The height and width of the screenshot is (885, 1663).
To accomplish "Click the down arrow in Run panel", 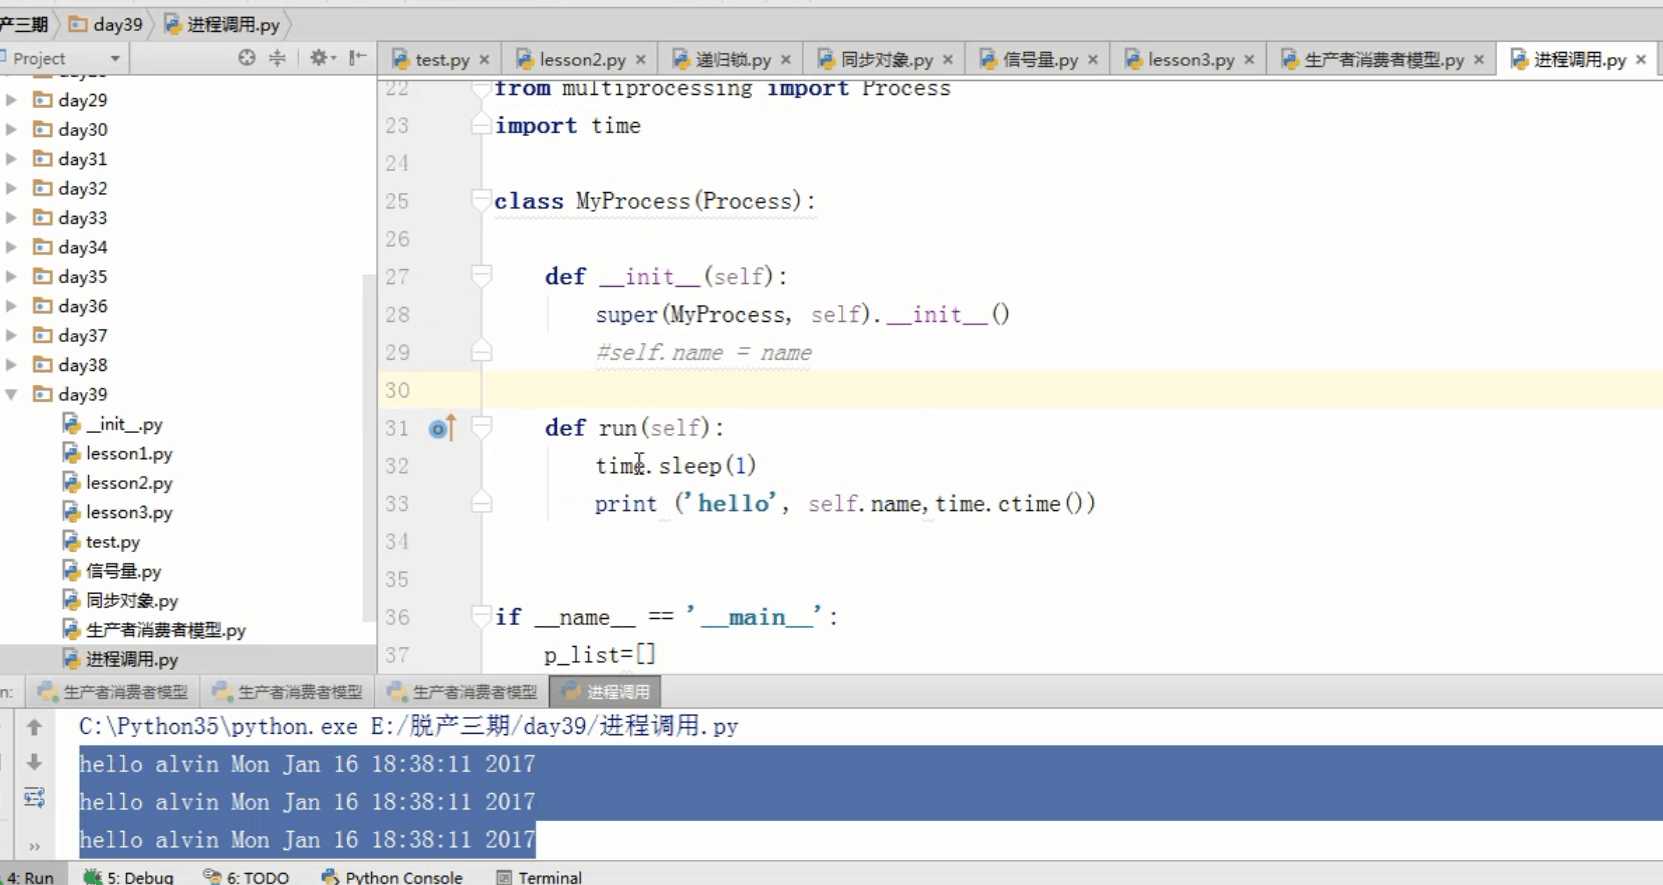I will (x=34, y=762).
